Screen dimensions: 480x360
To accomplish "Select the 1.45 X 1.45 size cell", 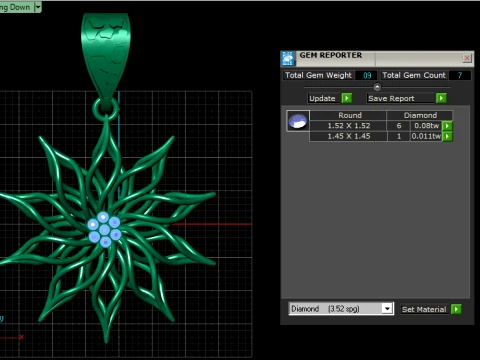I will coord(349,136).
